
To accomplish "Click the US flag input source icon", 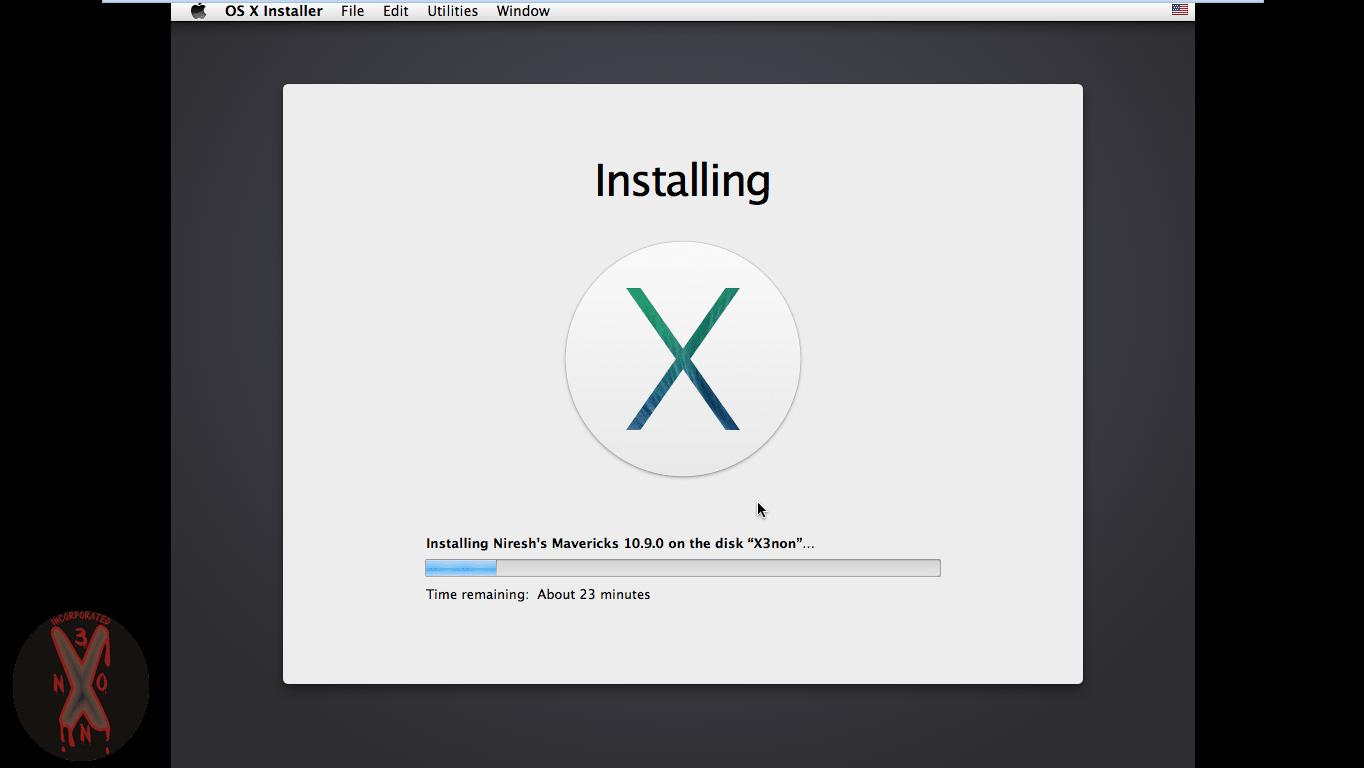I will [1180, 10].
